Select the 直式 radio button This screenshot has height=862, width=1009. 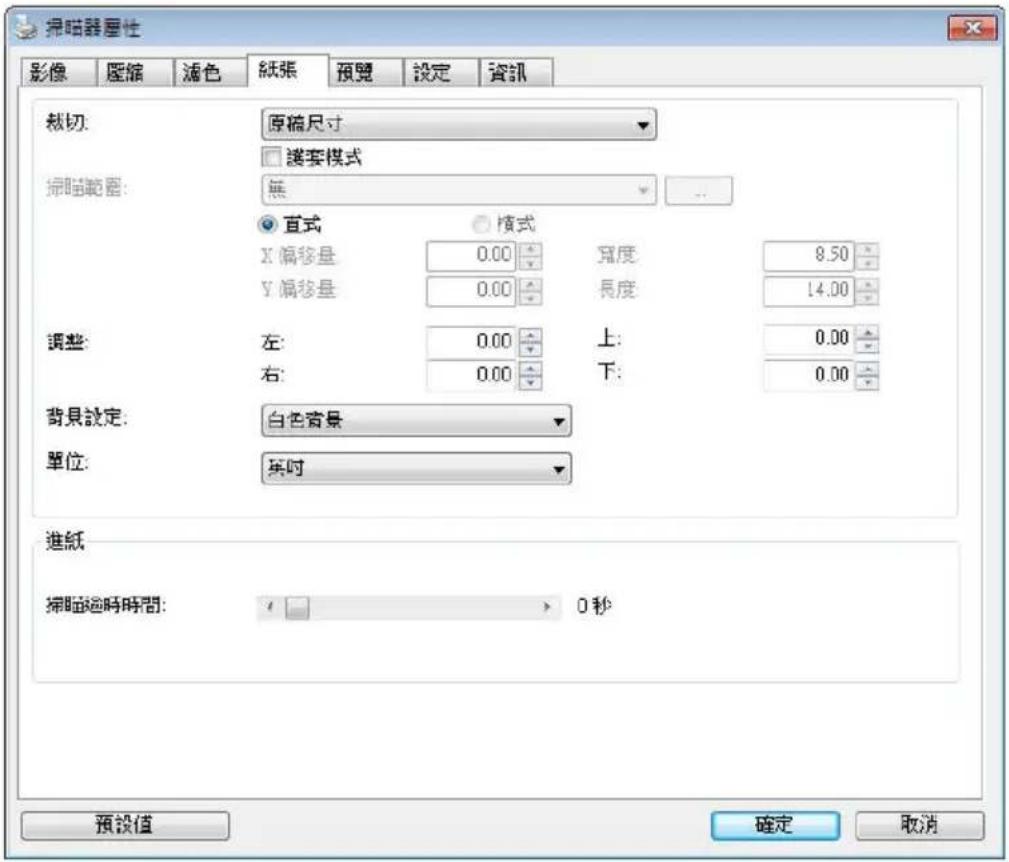tap(267, 225)
